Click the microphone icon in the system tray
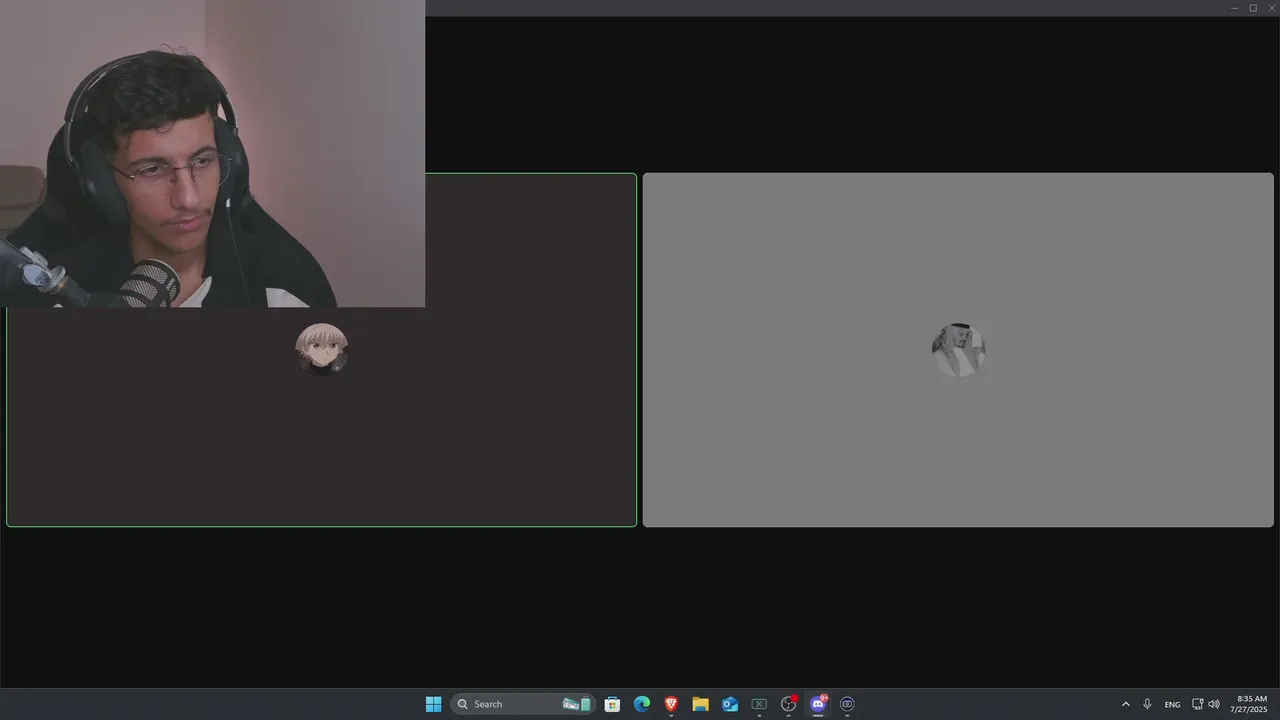This screenshot has width=1280, height=720. click(1147, 704)
